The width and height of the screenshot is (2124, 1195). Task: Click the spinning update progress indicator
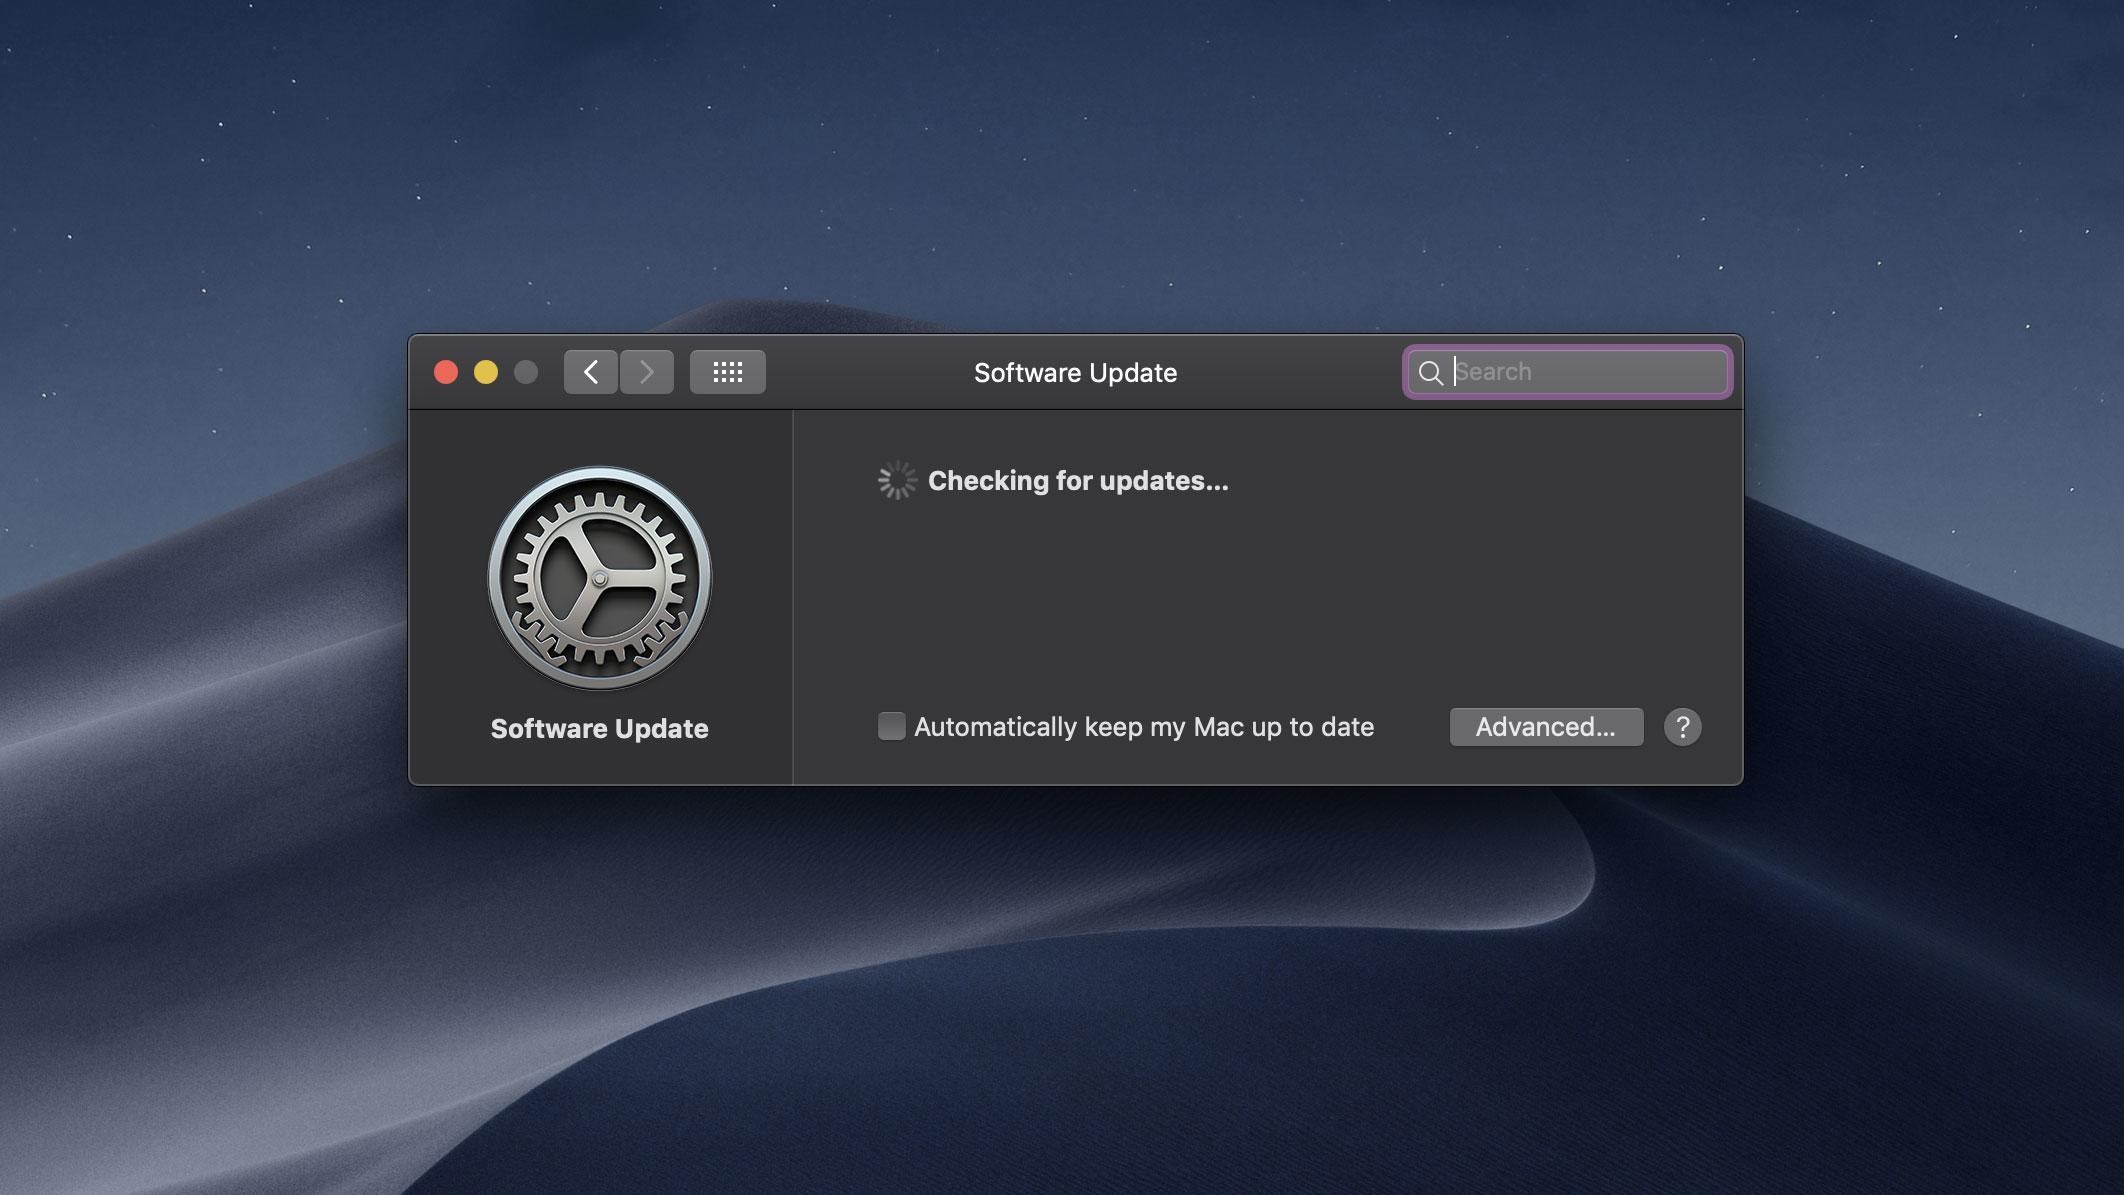click(x=896, y=479)
